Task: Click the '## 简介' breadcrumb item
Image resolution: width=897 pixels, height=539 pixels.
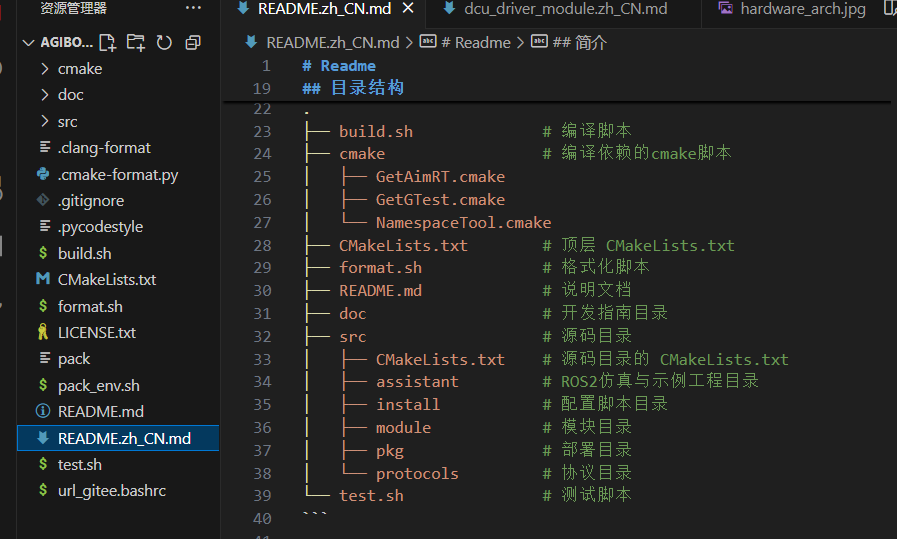Action: [x=578, y=43]
